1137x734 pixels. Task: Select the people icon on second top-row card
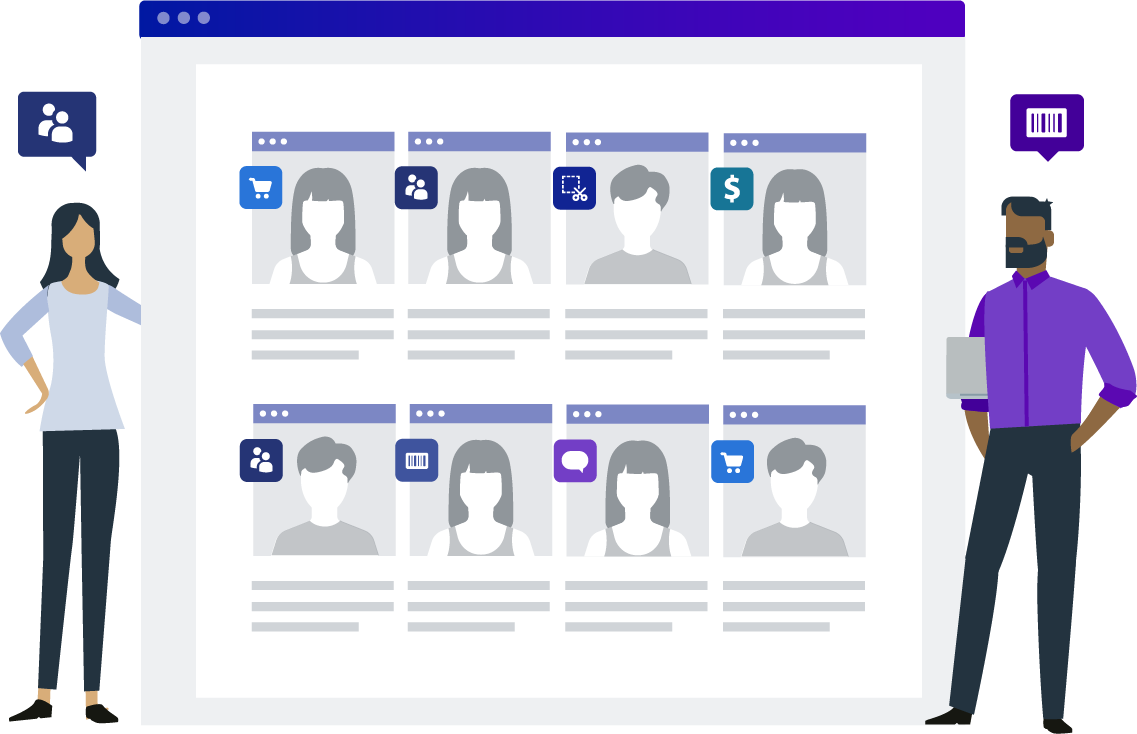[416, 188]
